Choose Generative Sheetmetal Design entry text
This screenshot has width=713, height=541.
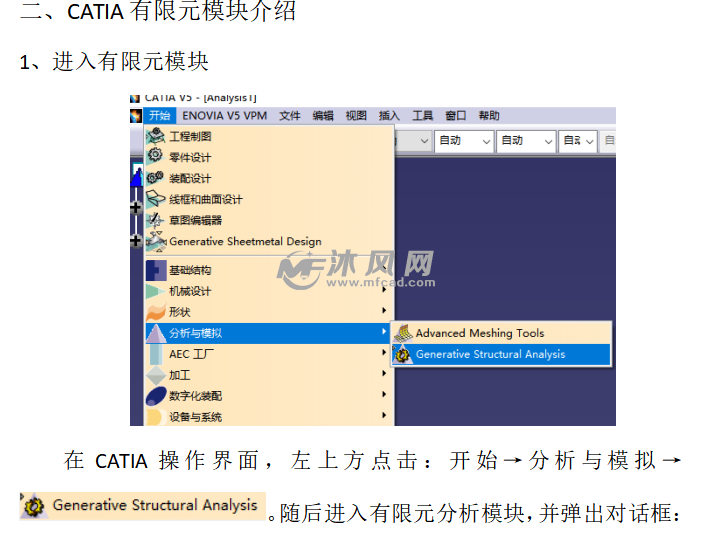(x=246, y=241)
